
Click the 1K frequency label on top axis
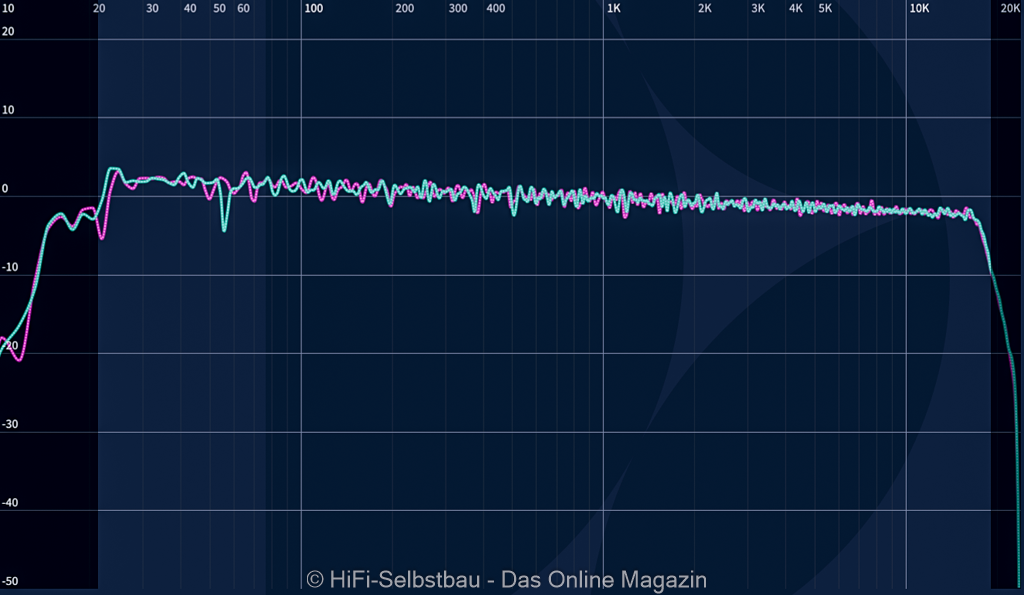coord(614,8)
